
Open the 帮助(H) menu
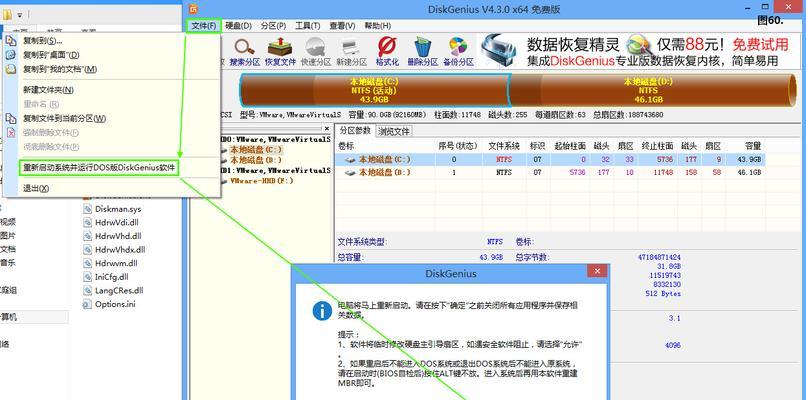click(x=377, y=26)
